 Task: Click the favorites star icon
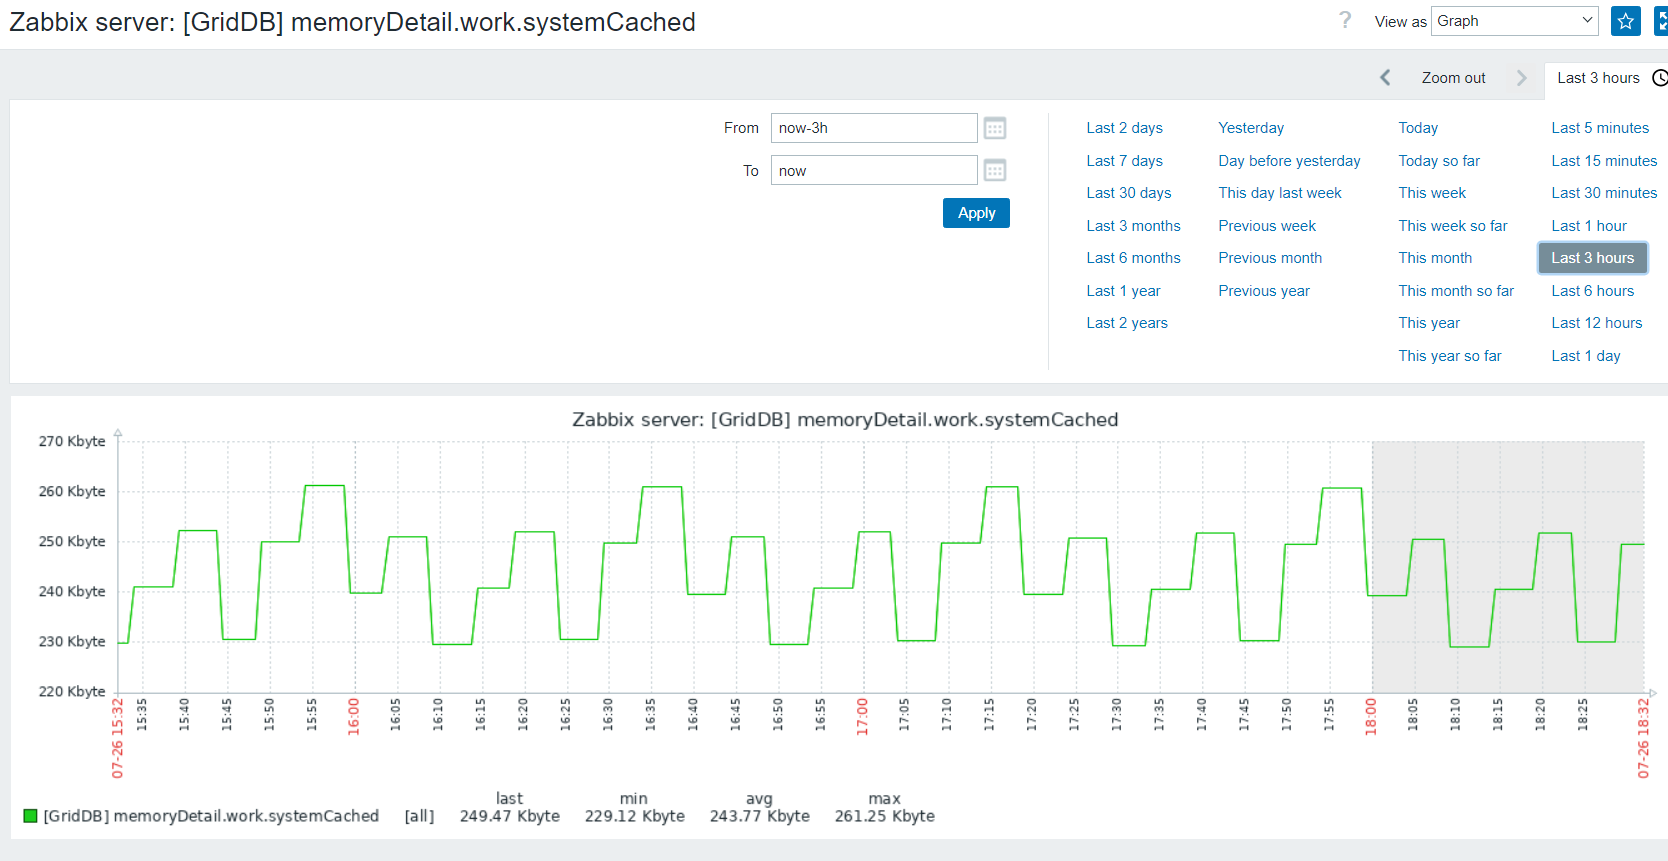(1625, 21)
